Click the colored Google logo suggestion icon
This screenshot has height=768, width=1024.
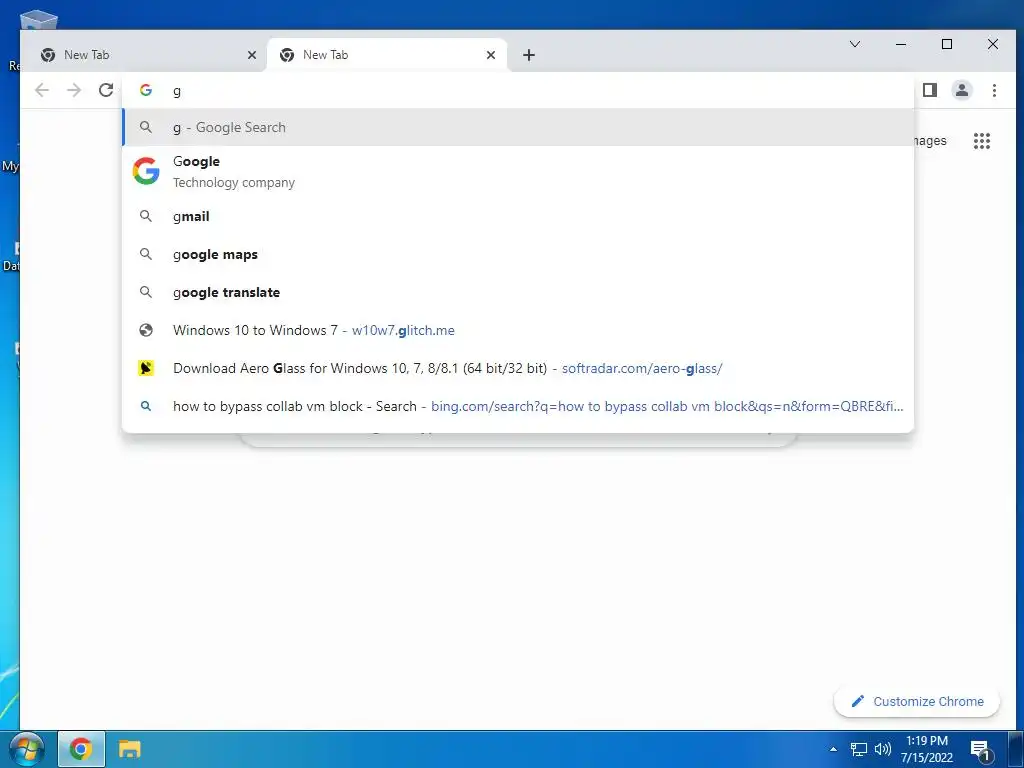[x=146, y=171]
